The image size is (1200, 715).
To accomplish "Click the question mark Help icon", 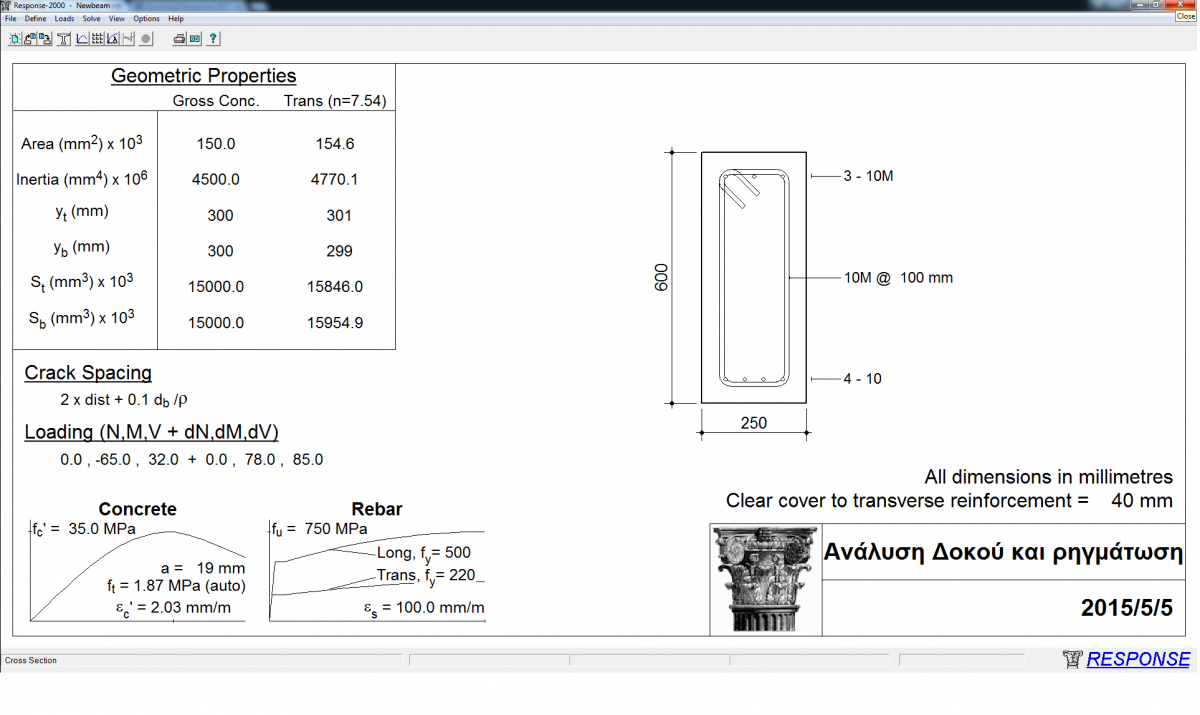I will pyautogui.click(x=214, y=39).
